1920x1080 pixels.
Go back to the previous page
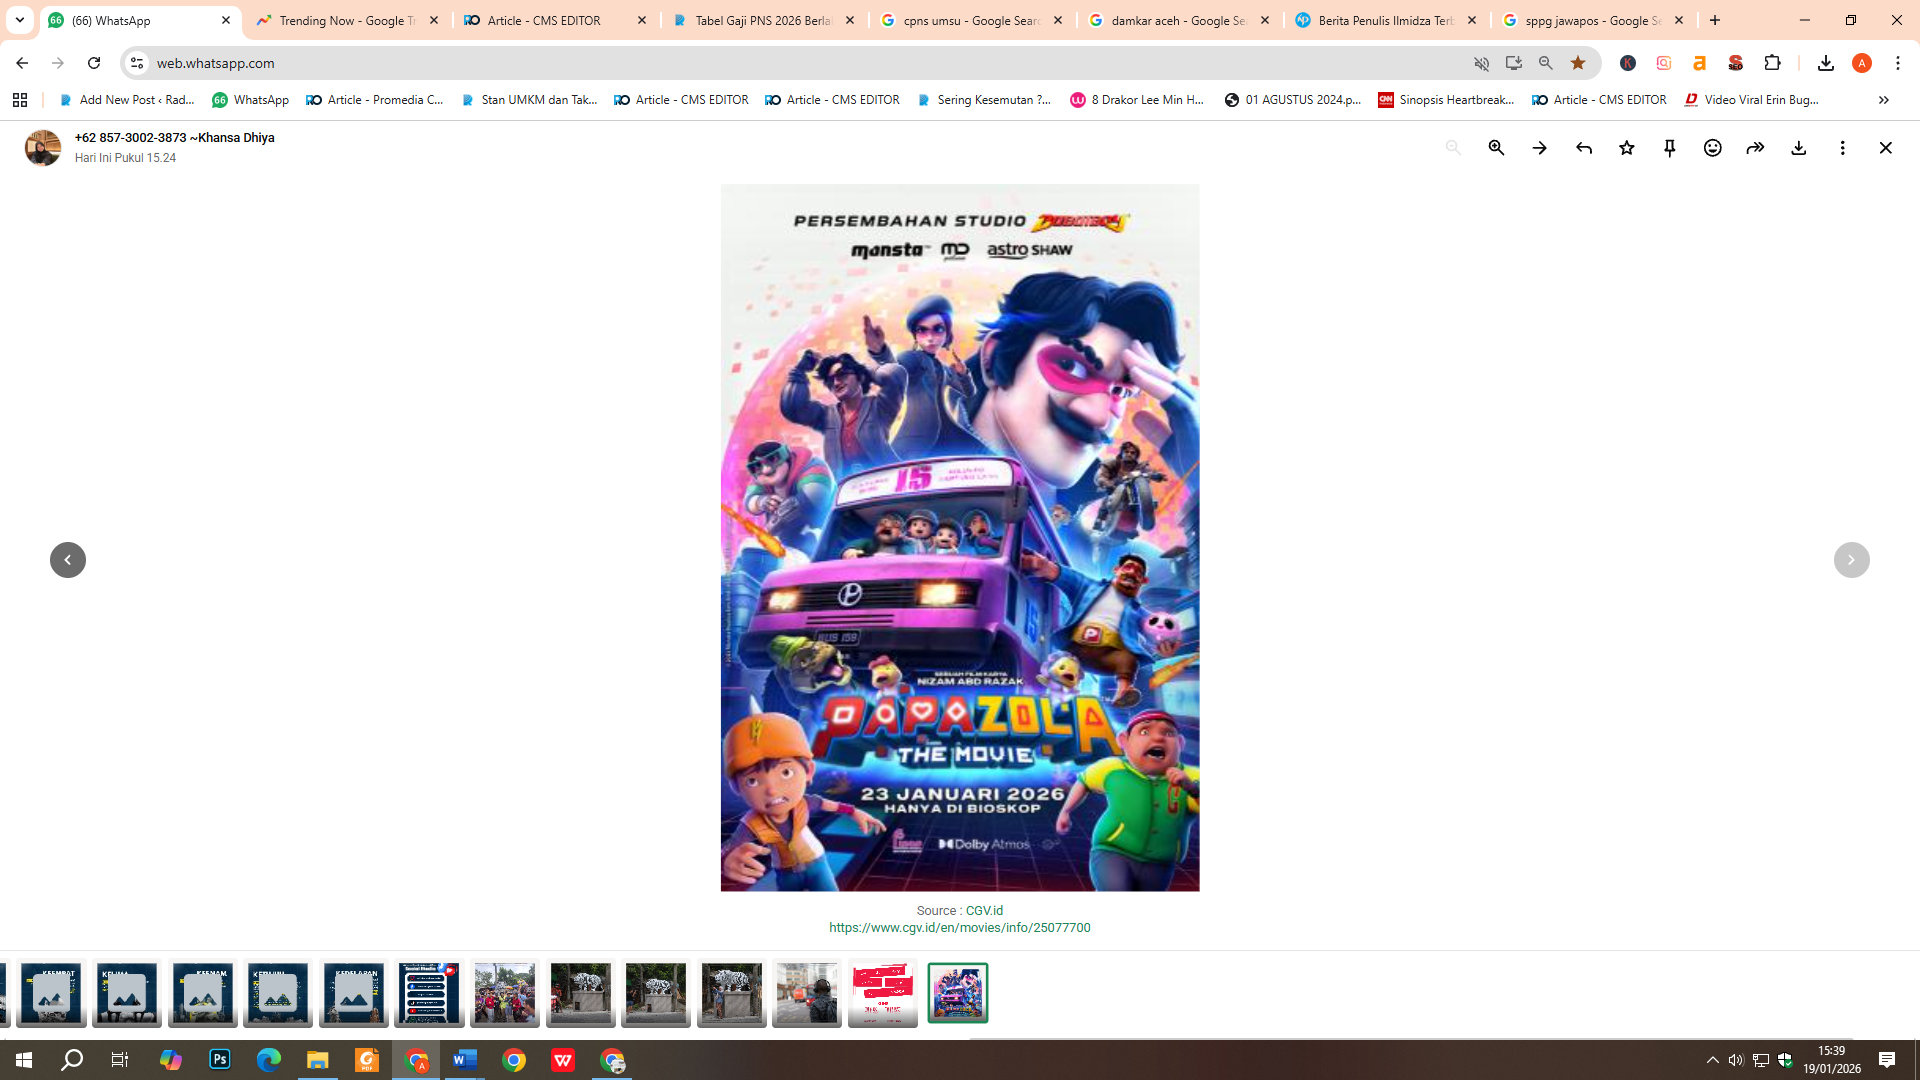click(22, 63)
